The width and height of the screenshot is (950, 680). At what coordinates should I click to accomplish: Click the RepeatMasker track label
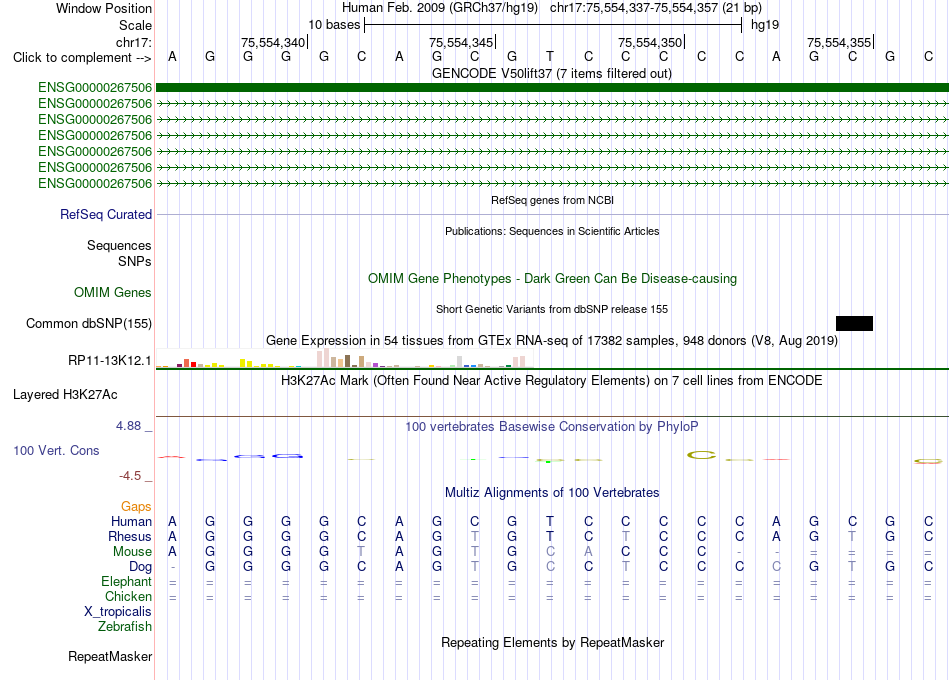[110, 656]
